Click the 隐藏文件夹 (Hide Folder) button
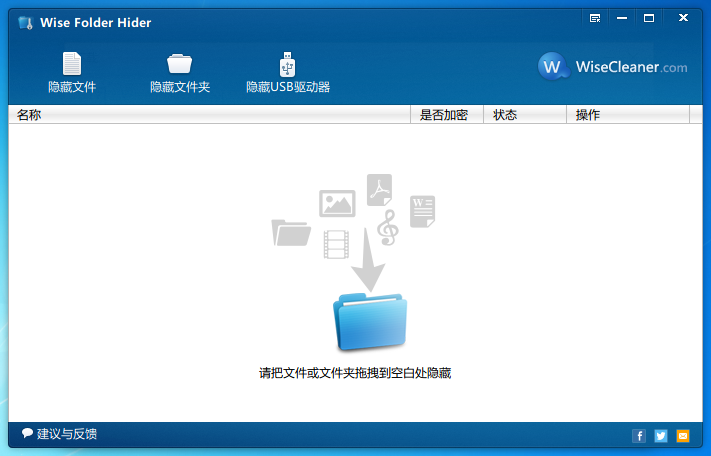Screen dimensions: 711x456 pyautogui.click(x=180, y=74)
